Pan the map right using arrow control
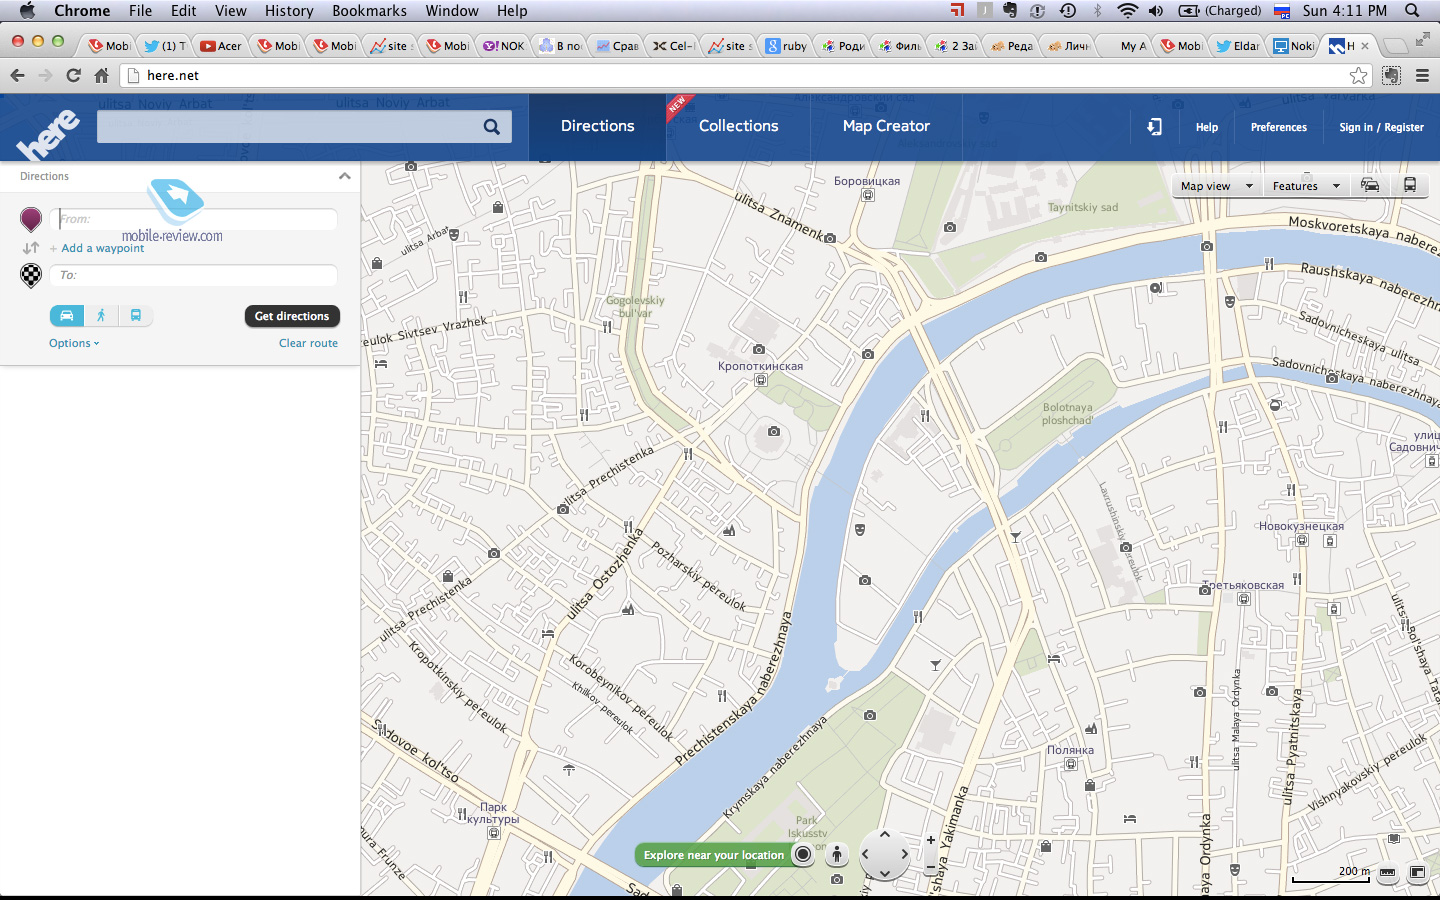 click(904, 855)
